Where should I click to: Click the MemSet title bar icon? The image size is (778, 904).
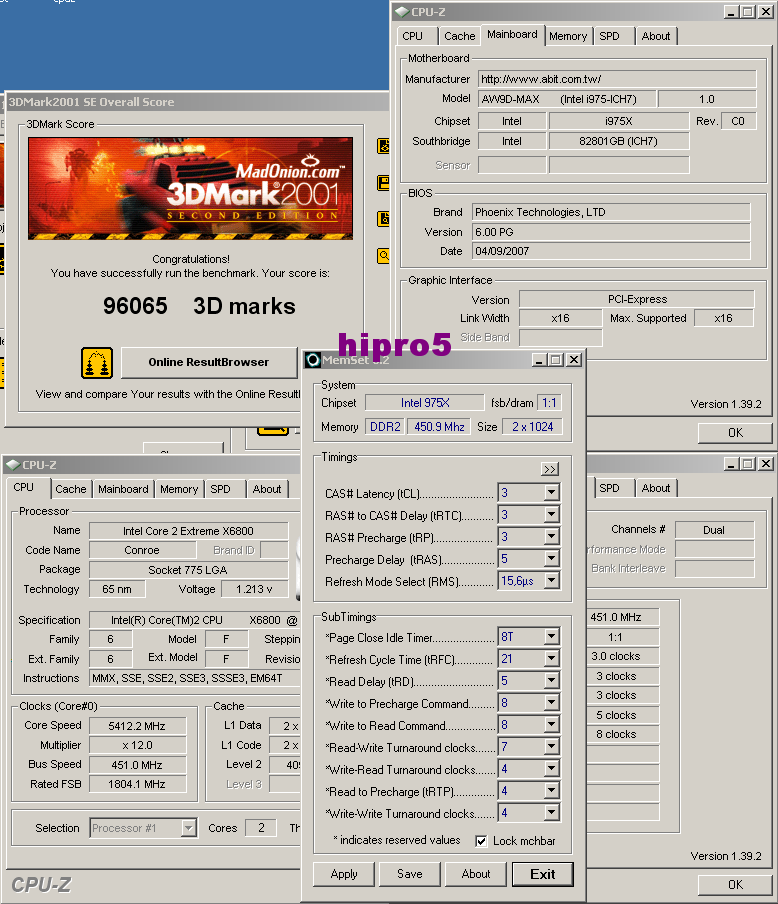coord(313,360)
